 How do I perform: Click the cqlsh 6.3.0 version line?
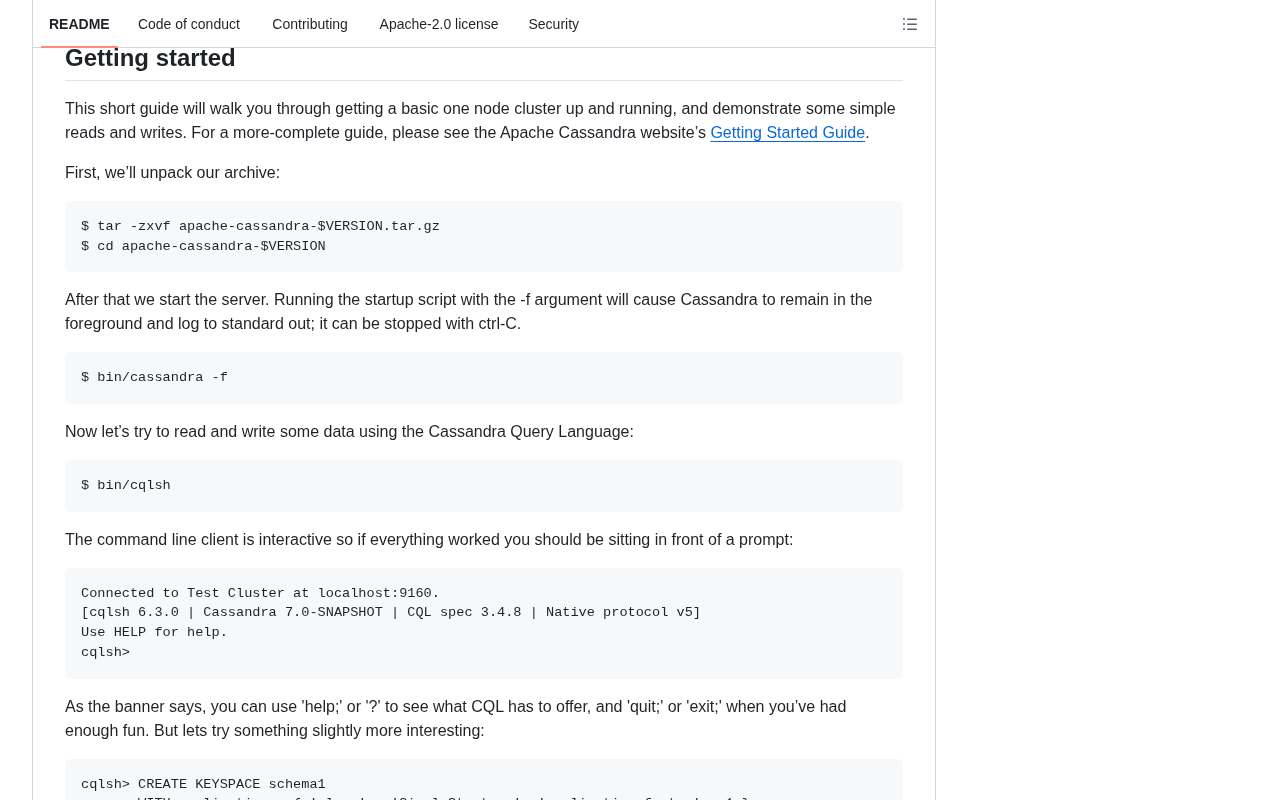click(x=391, y=613)
